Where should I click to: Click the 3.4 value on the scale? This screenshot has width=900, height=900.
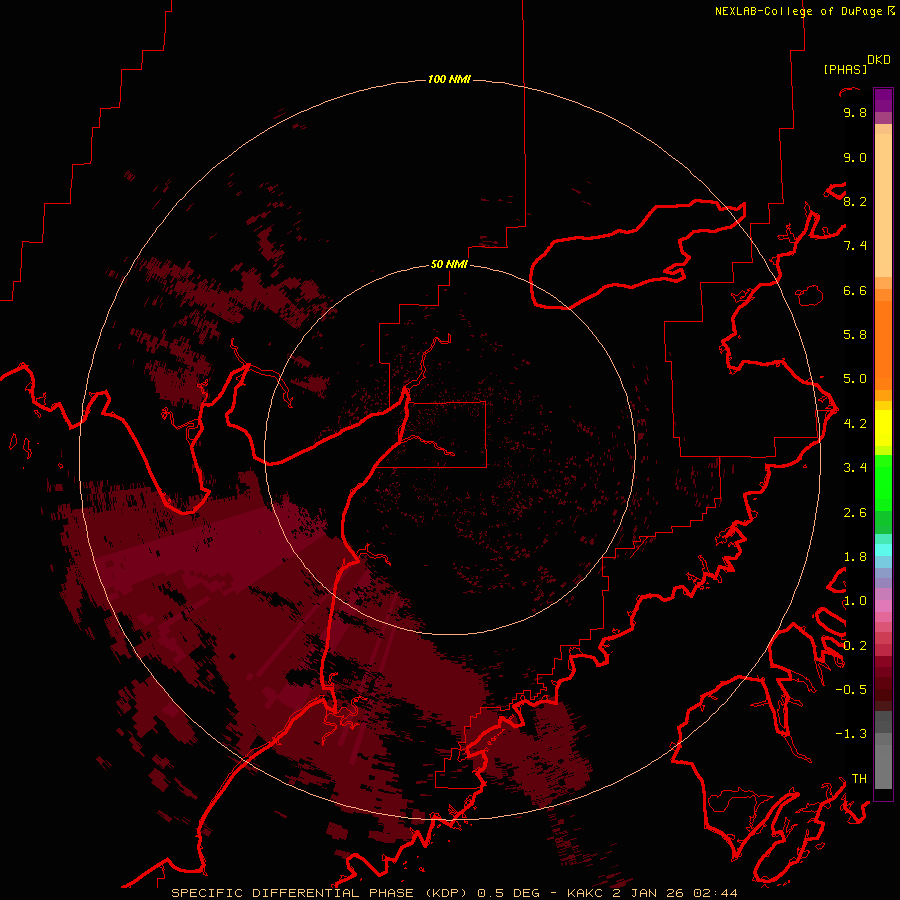pos(855,468)
